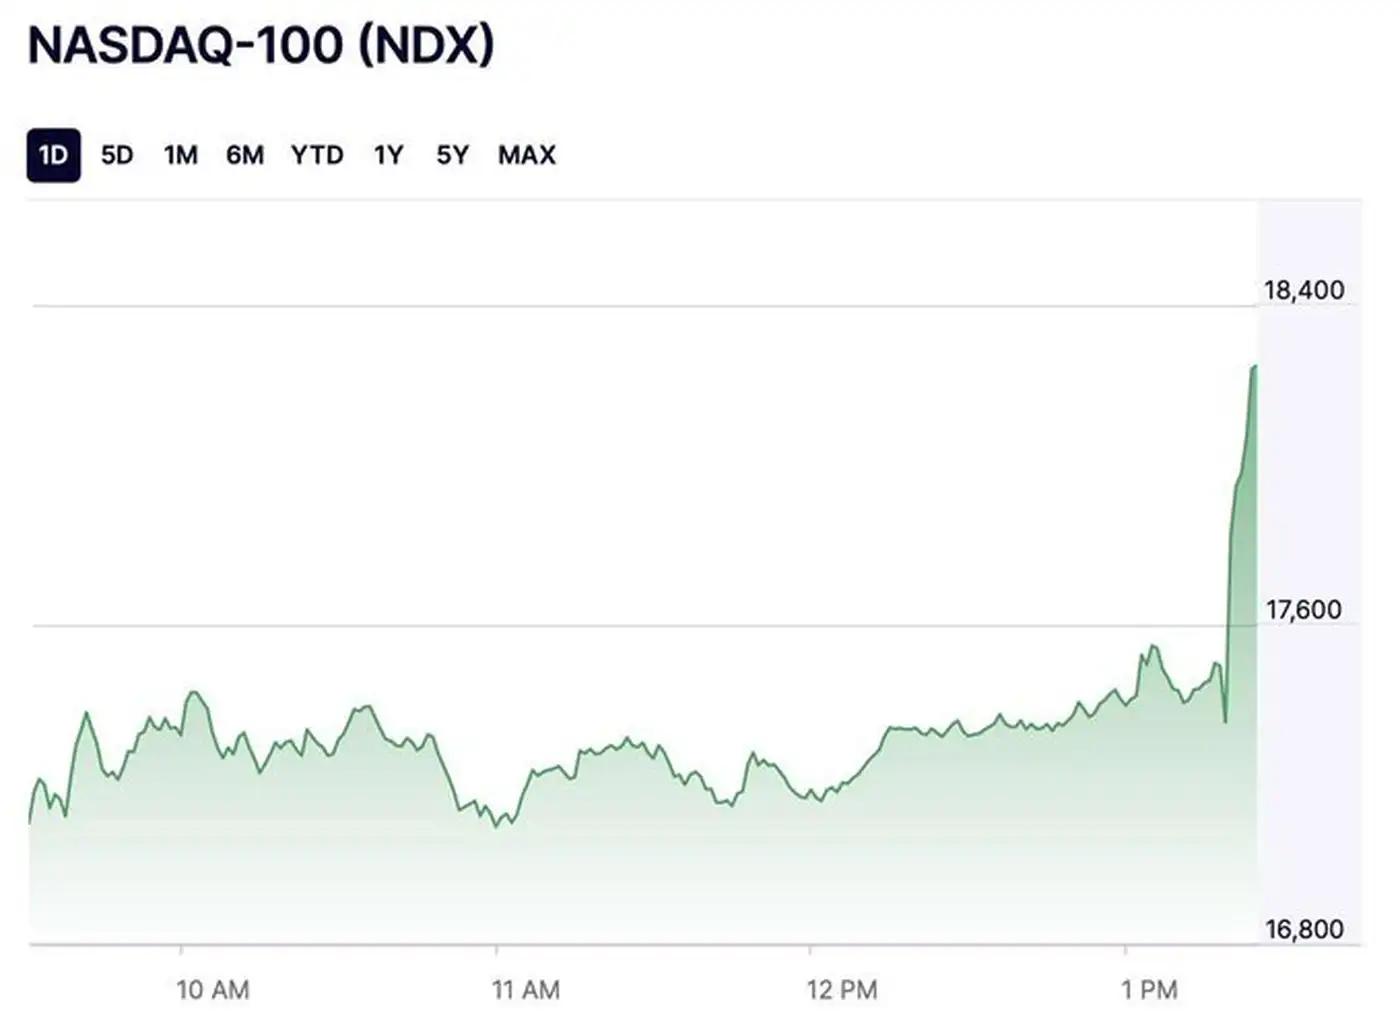The image size is (1400, 1031).
Task: Click the NASDAQ-100 (NDX) title
Action: click(x=261, y=46)
